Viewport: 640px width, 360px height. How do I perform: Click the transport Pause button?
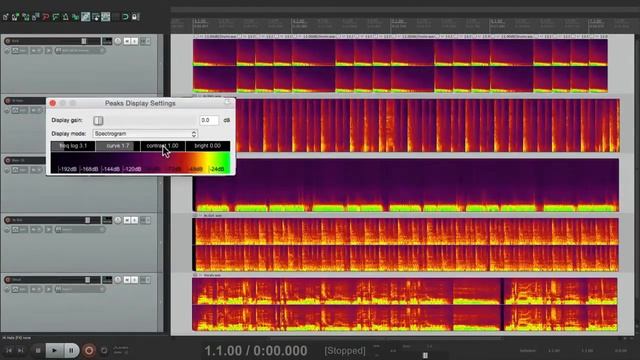pyautogui.click(x=71, y=350)
